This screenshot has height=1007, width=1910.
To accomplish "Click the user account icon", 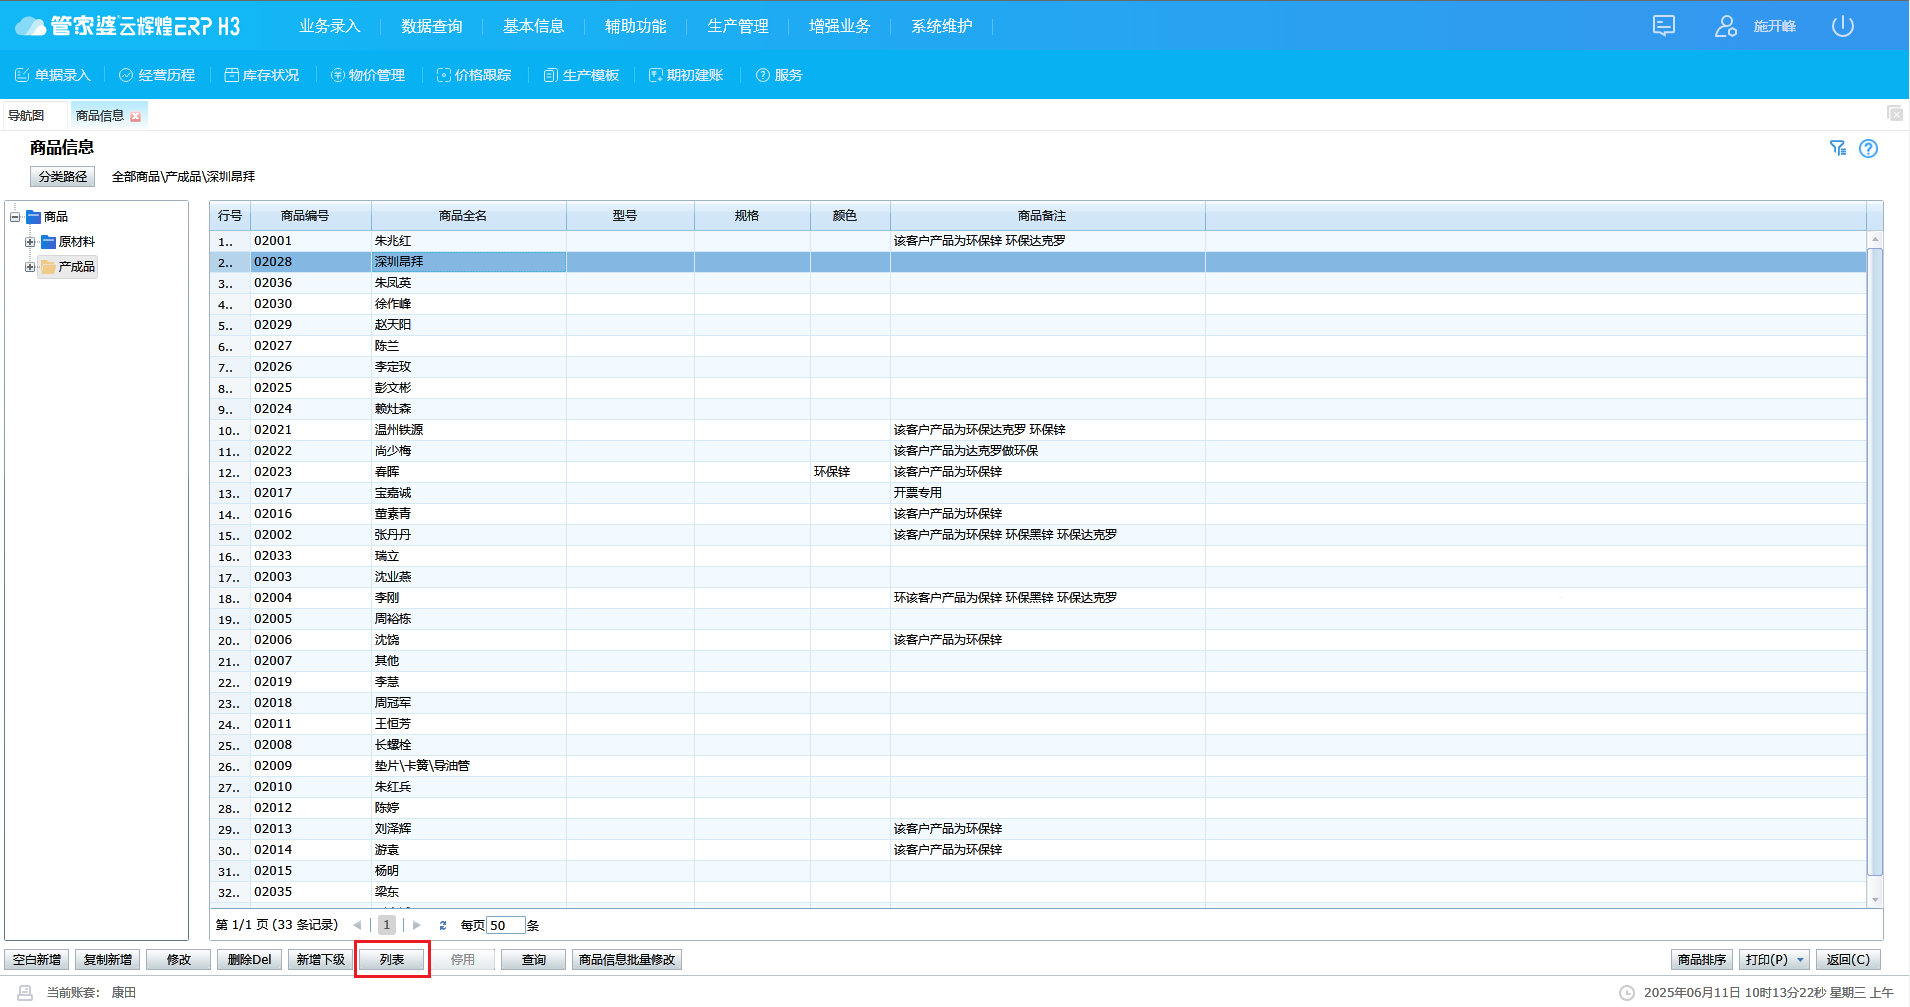I will 1725,26.
